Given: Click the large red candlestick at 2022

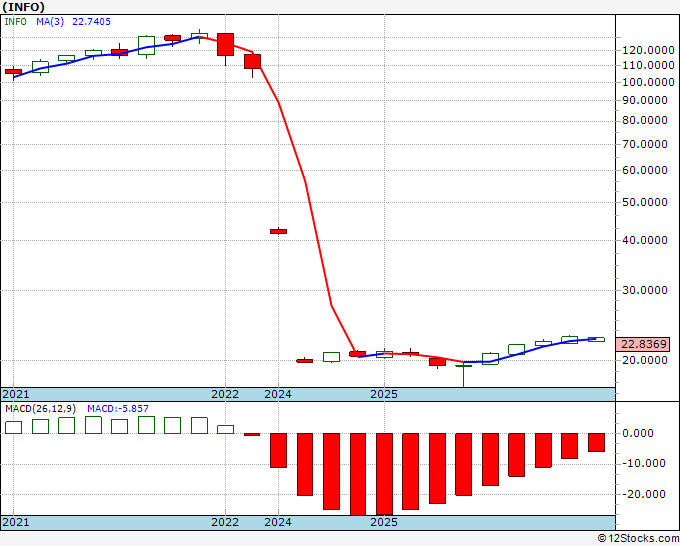Looking at the screenshot, I should 226,44.
